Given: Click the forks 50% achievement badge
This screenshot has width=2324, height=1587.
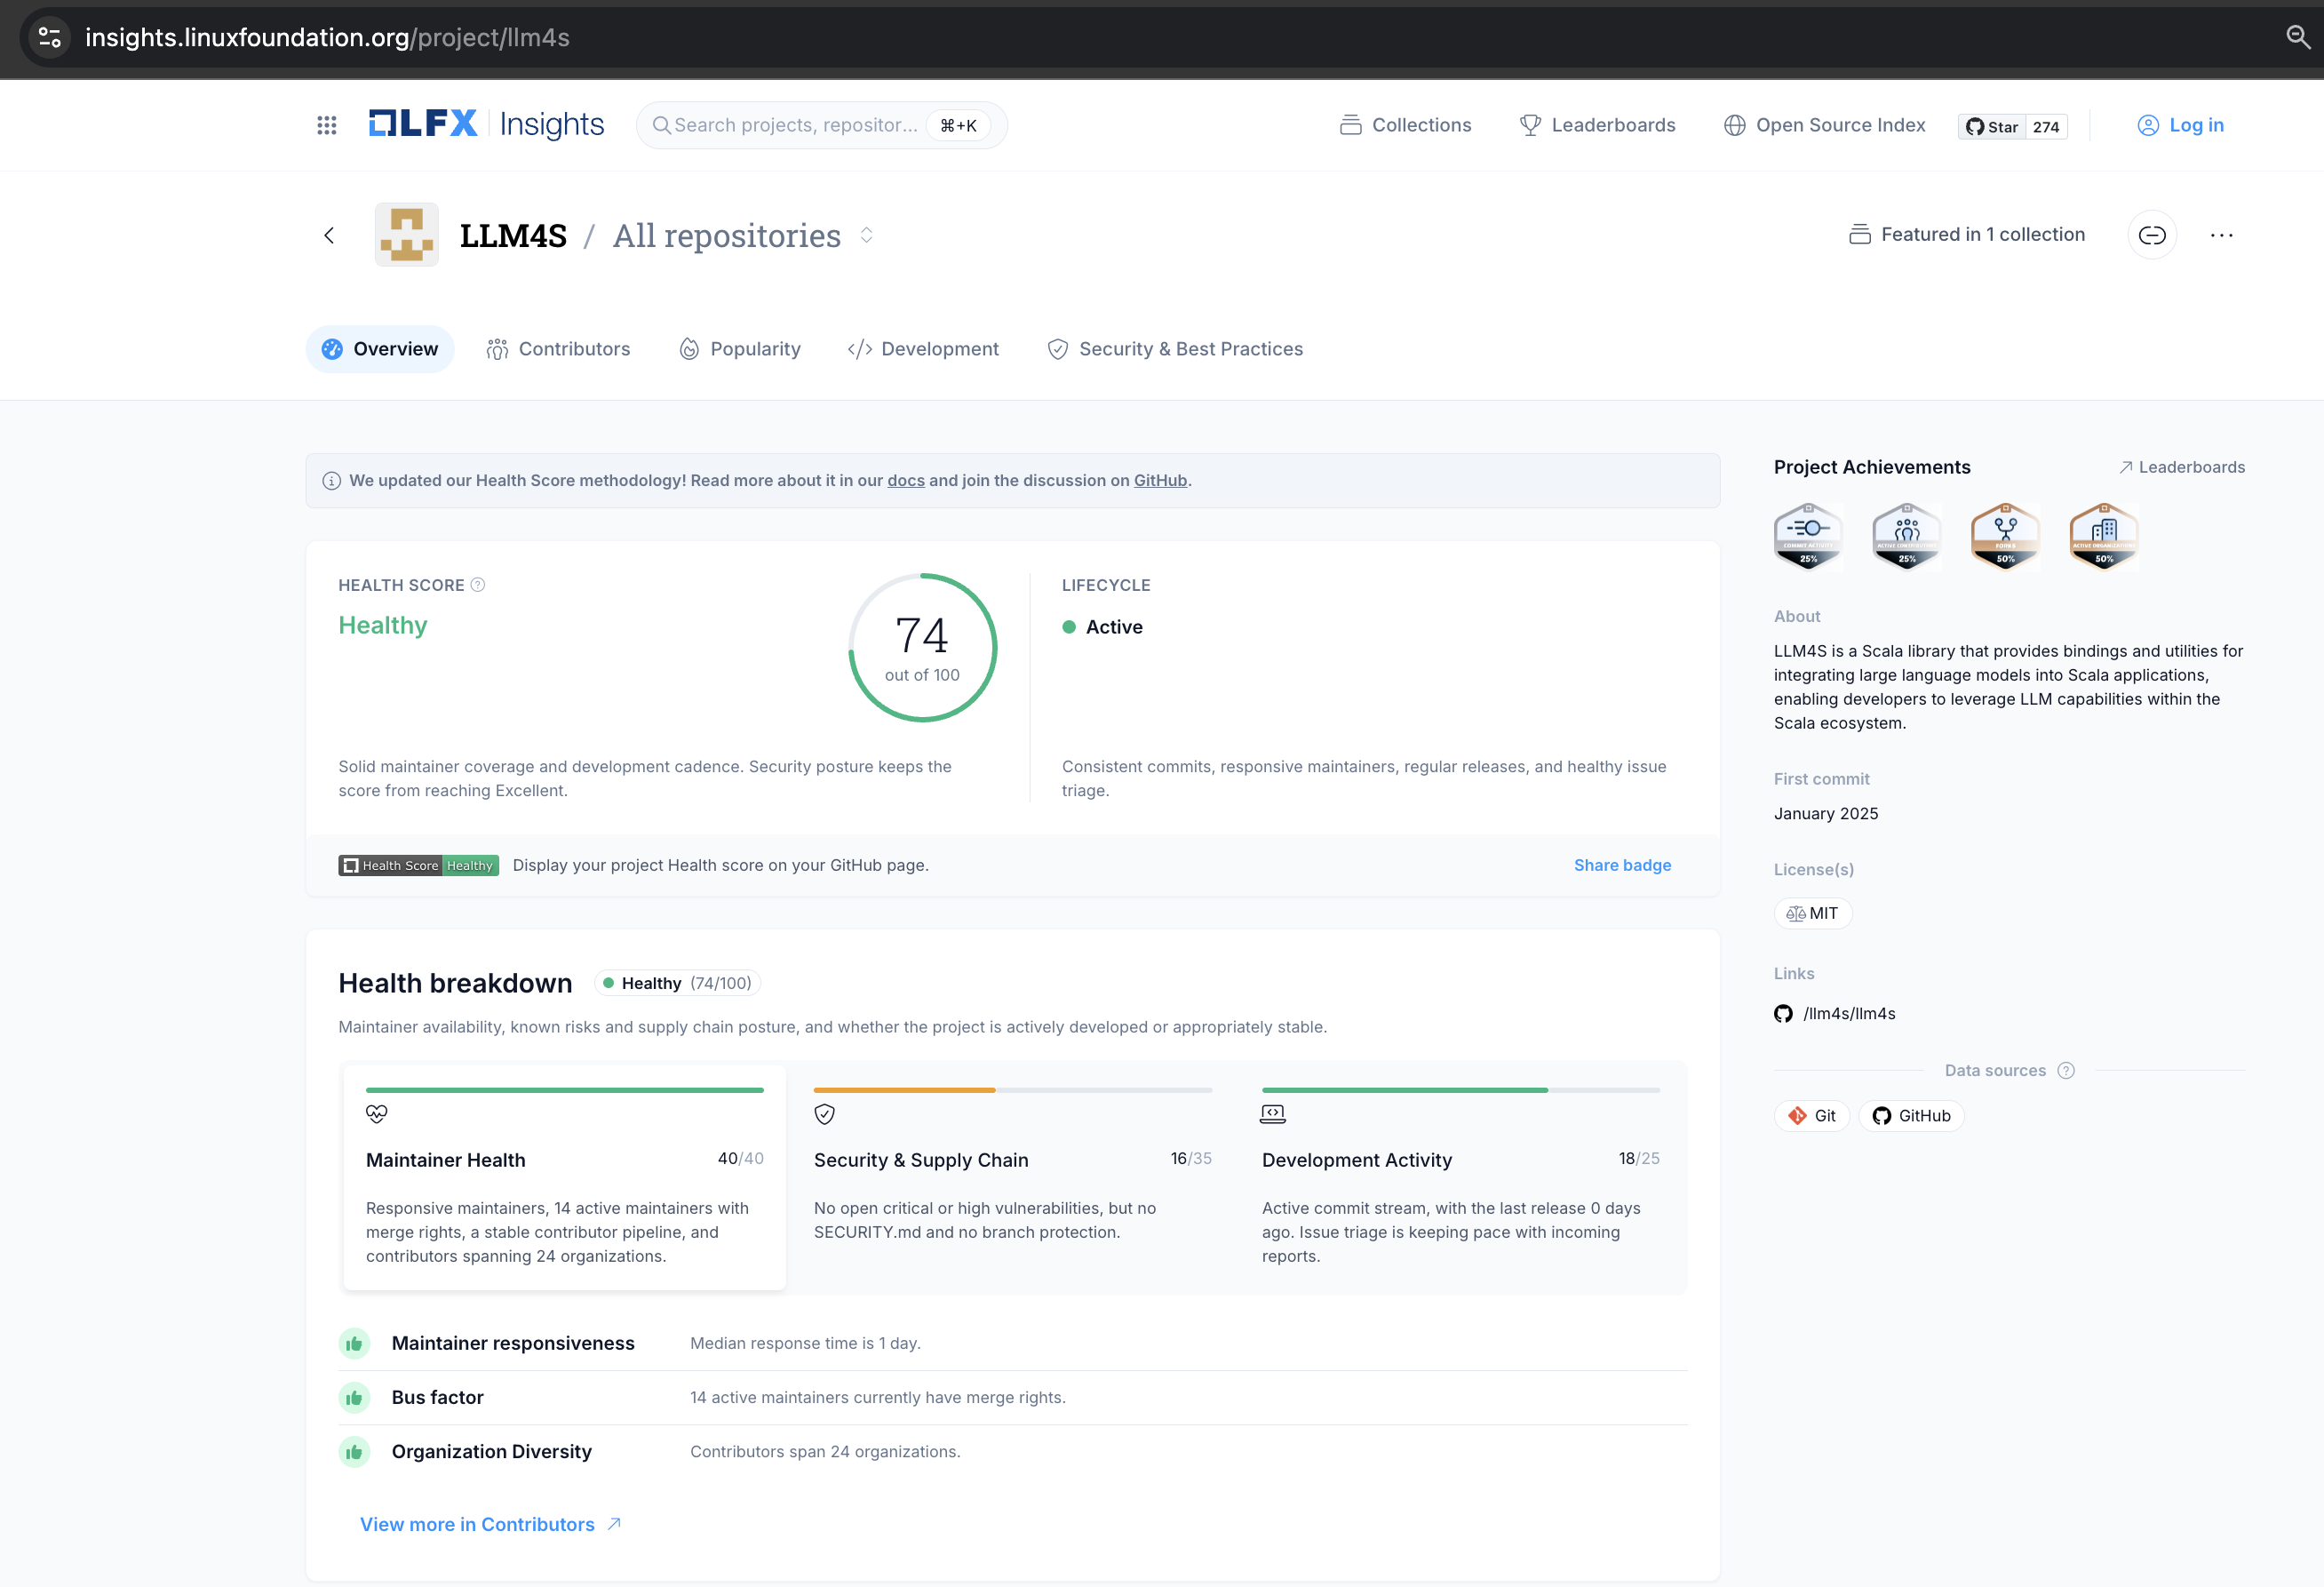Looking at the screenshot, I should pos(2005,536).
